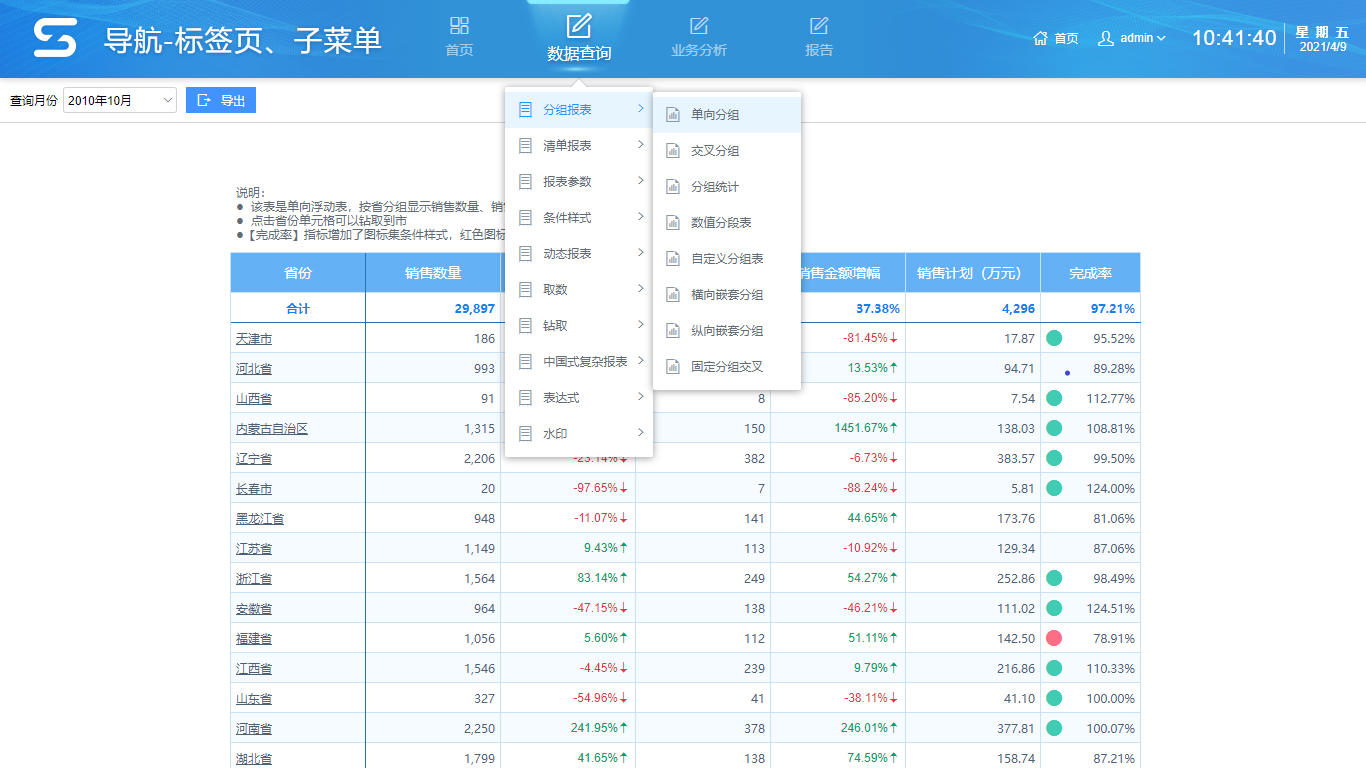Open the 查询月份 dropdown showing 2010年10月
The image size is (1366, 768).
[x=120, y=100]
